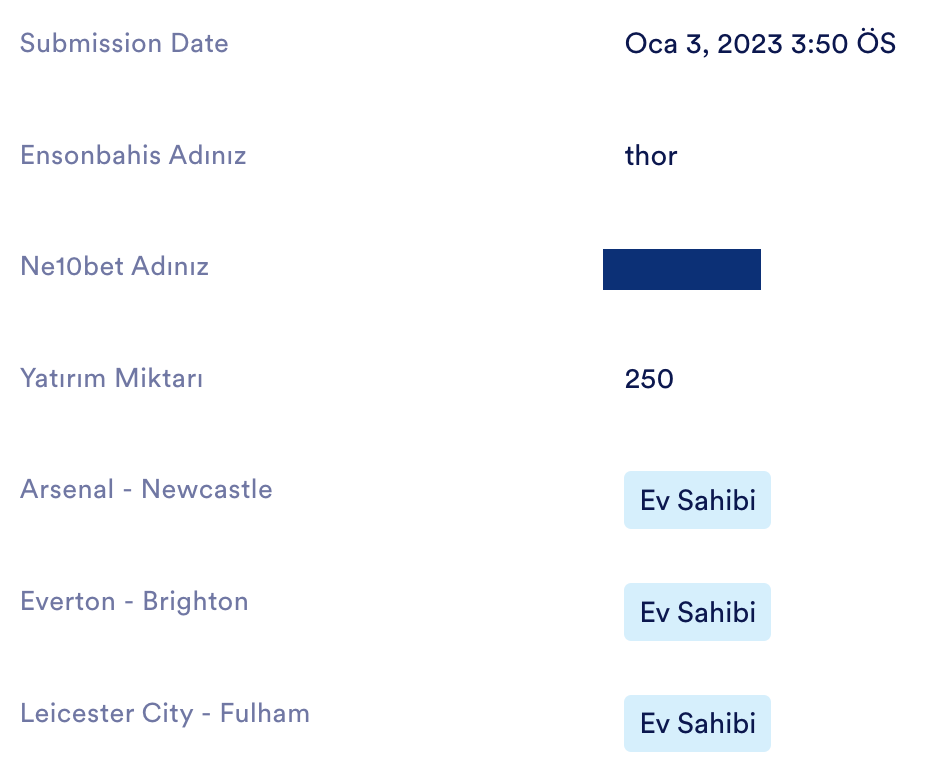Click the Ne10bet Adınız label
The height and width of the screenshot is (772, 950).
coord(115,267)
